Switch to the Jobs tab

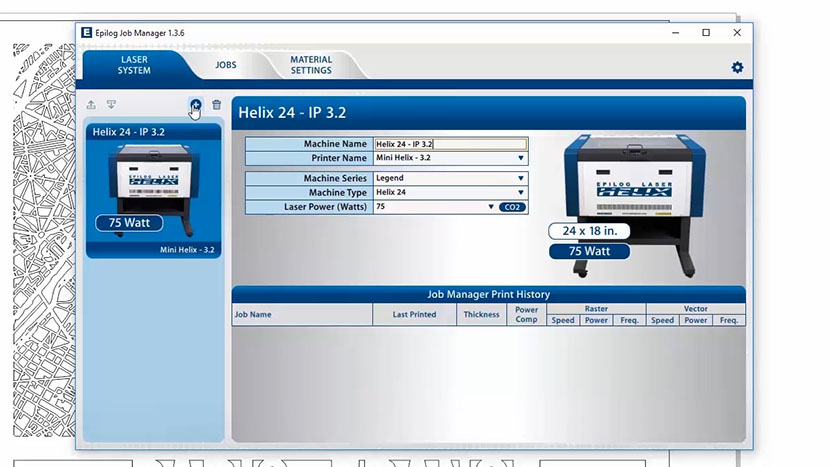(x=226, y=65)
